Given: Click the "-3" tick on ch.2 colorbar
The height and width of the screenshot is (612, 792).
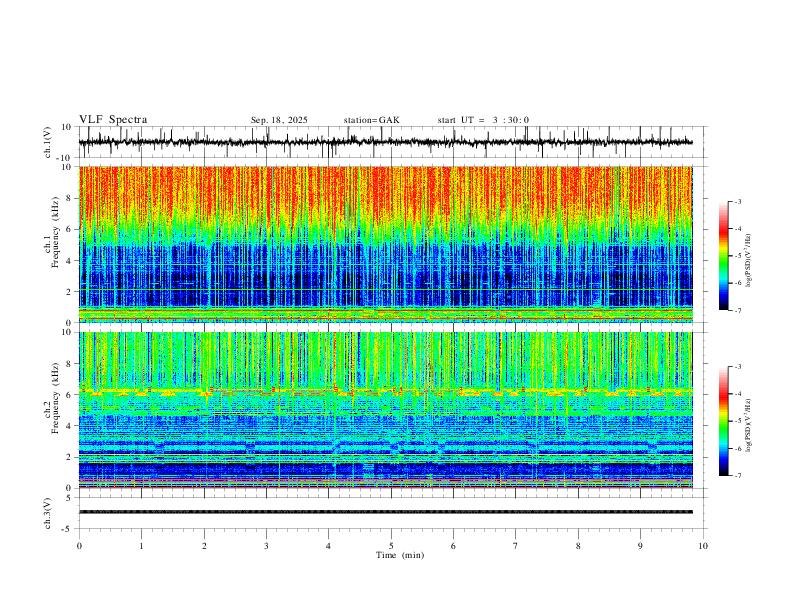Looking at the screenshot, I should pos(737,367).
